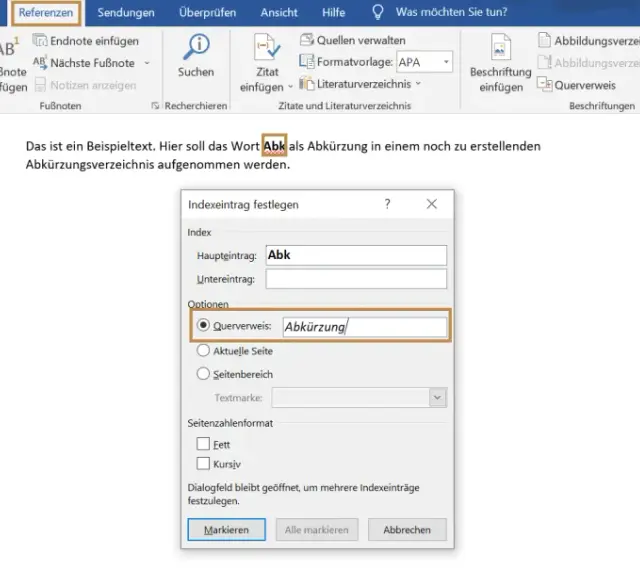This screenshot has width=640, height=570.
Task: Select the Seitenbereich radio button
Action: [203, 374]
